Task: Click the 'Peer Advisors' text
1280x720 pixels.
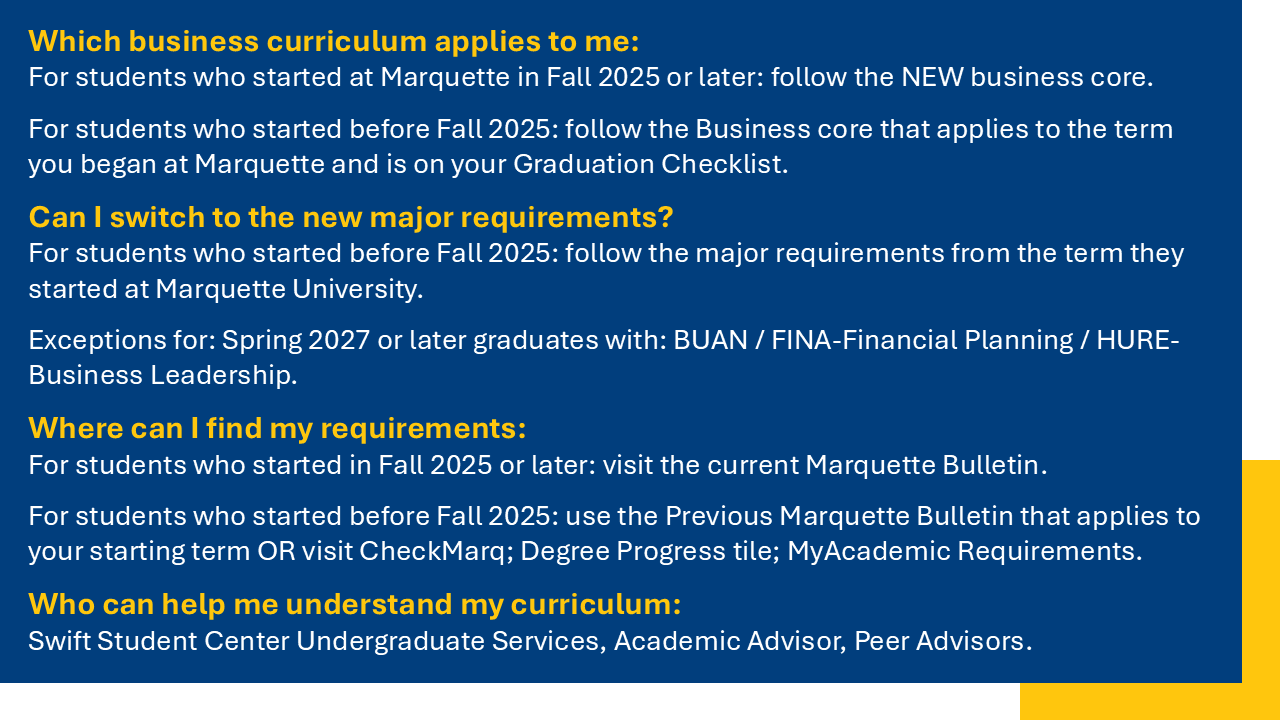Action: [941, 641]
